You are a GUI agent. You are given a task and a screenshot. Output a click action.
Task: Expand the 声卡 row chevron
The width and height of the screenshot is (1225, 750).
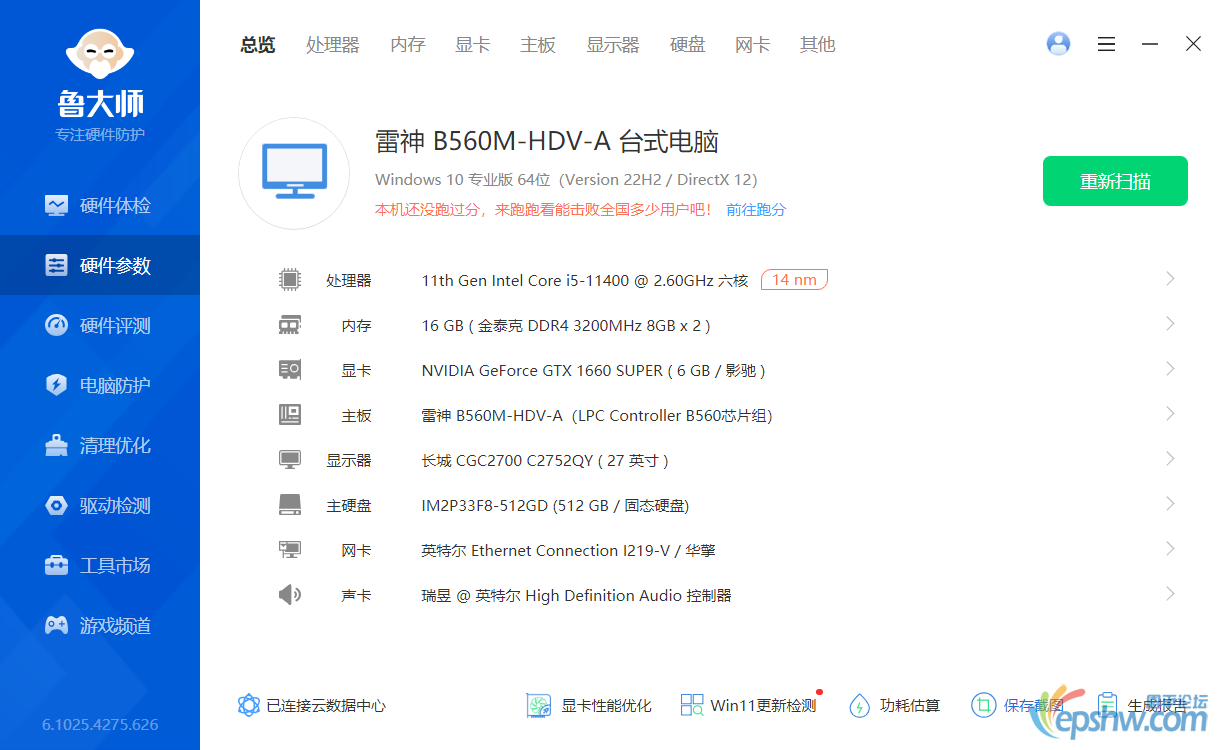[x=1170, y=594]
